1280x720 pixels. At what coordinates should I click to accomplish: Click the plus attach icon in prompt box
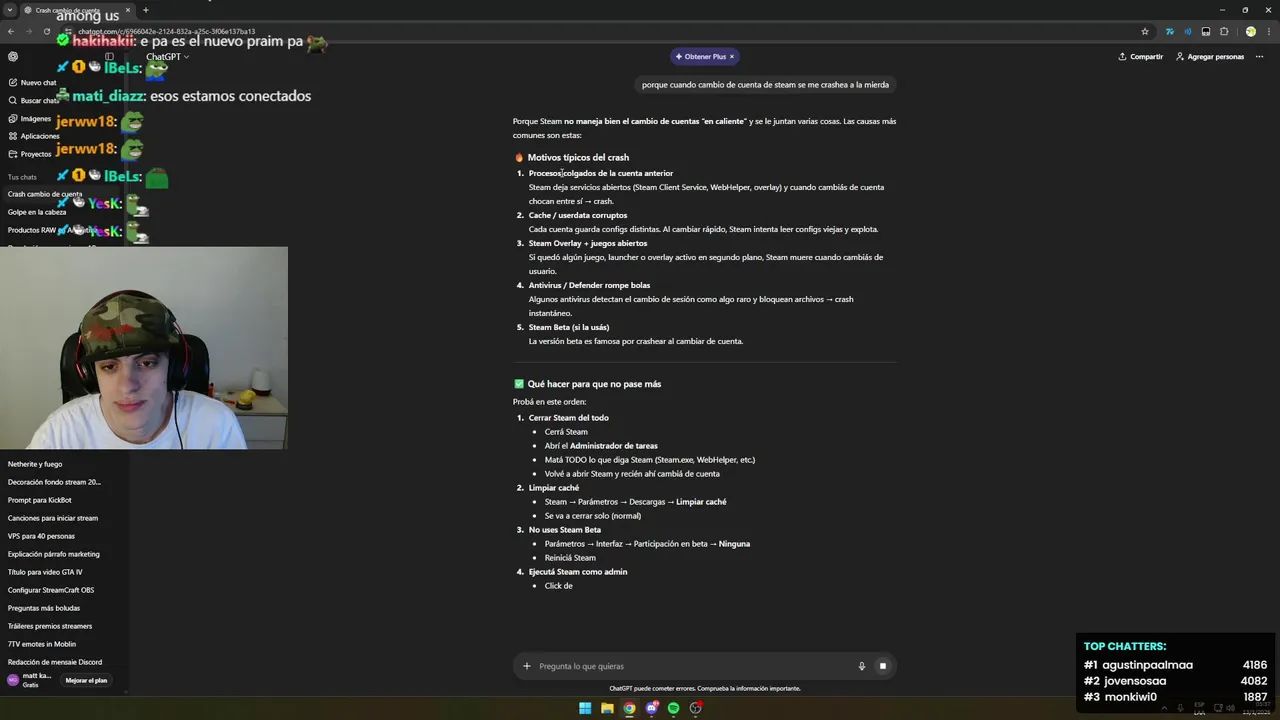click(527, 666)
